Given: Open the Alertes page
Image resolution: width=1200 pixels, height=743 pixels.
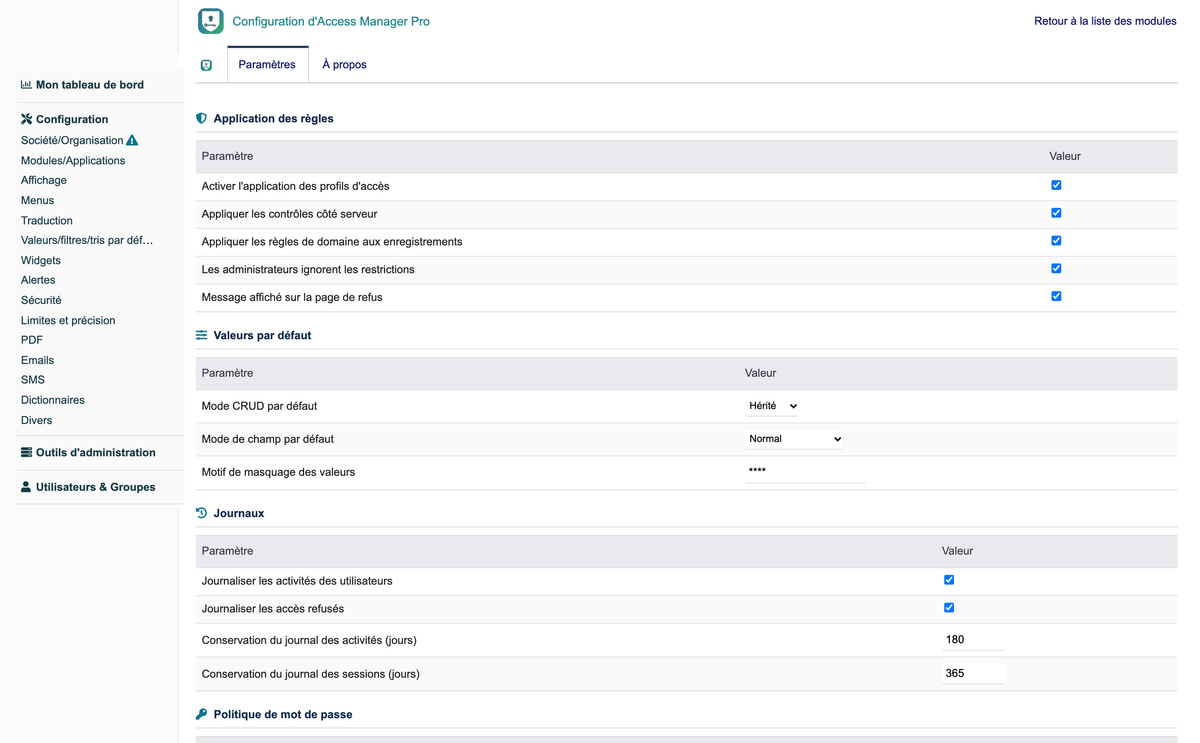Looking at the screenshot, I should (38, 281).
